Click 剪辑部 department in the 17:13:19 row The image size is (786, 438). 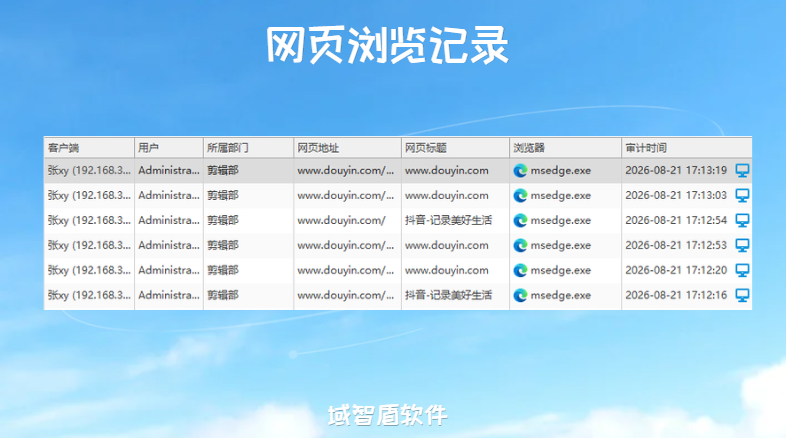tap(223, 170)
